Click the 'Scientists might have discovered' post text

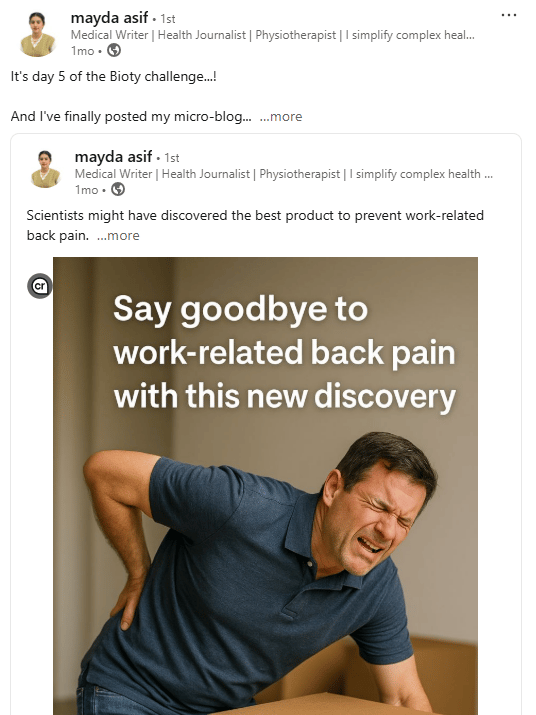pyautogui.click(x=255, y=225)
